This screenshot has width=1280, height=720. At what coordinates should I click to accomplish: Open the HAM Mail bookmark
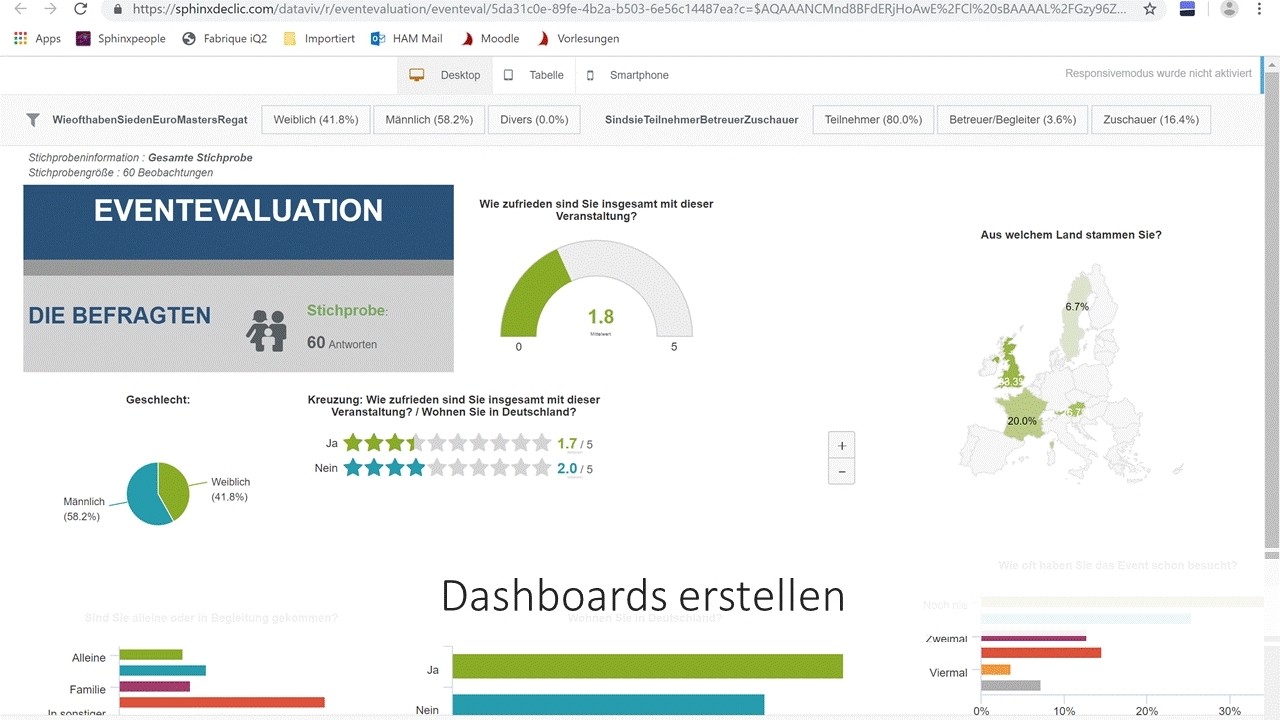(x=406, y=39)
